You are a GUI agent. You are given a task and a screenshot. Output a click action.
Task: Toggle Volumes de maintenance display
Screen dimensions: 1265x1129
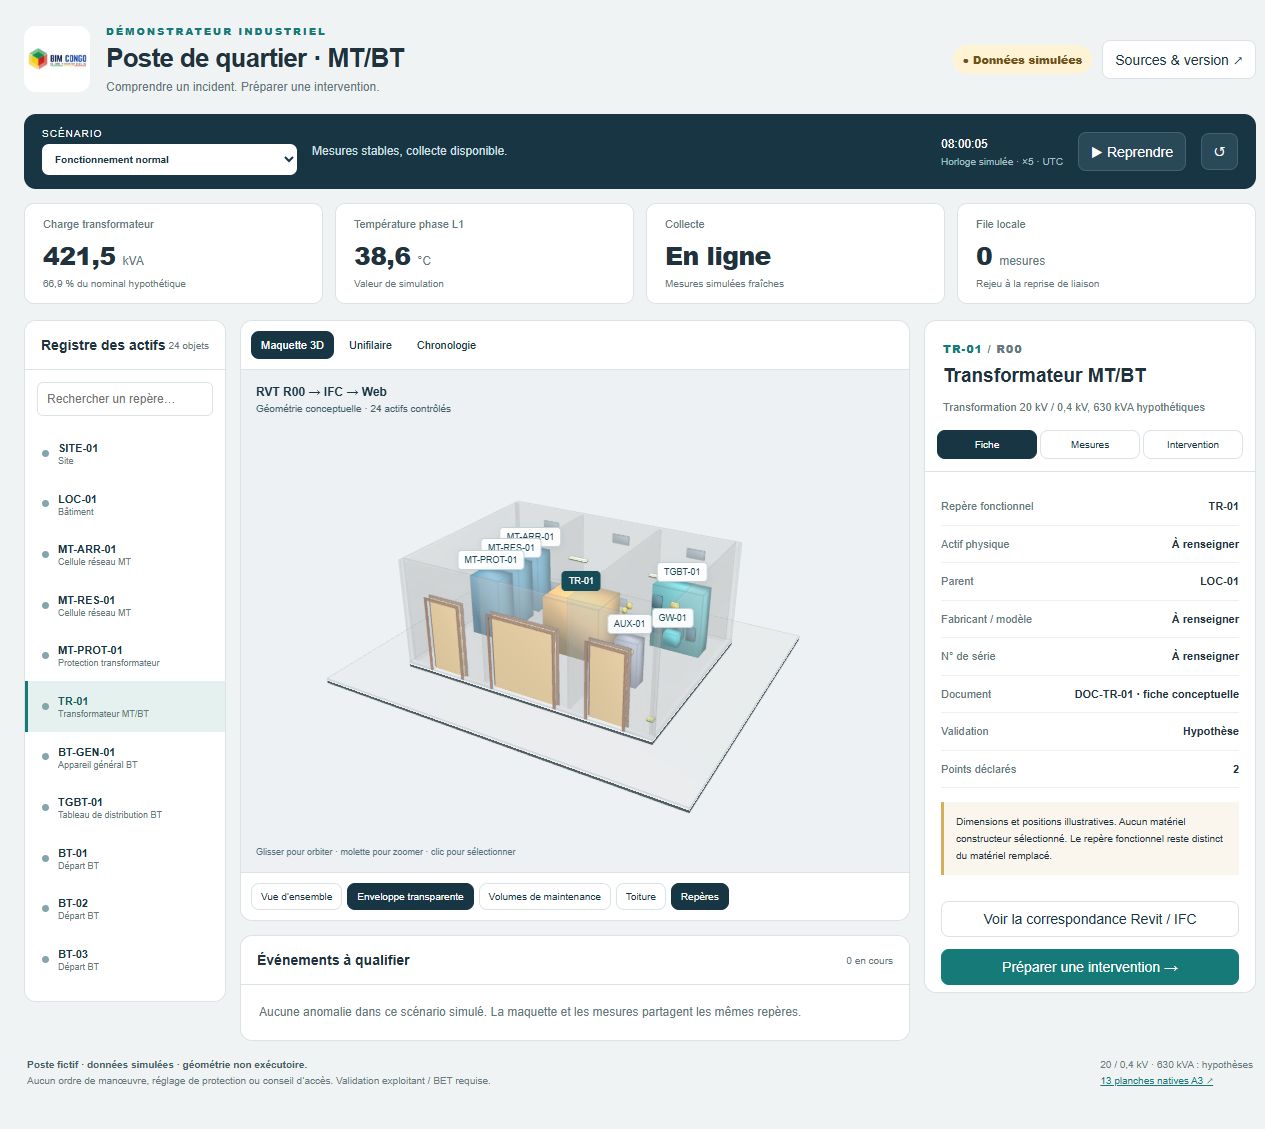coord(544,897)
